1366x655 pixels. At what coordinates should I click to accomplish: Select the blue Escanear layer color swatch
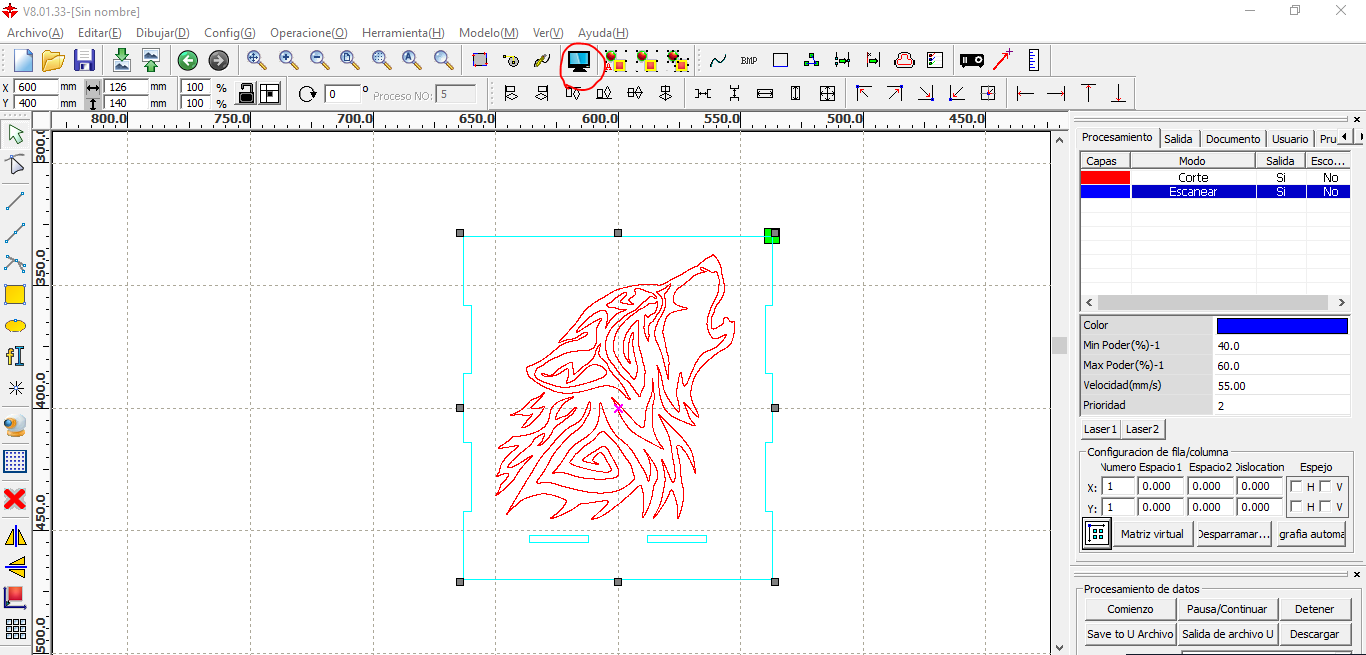(1105, 191)
